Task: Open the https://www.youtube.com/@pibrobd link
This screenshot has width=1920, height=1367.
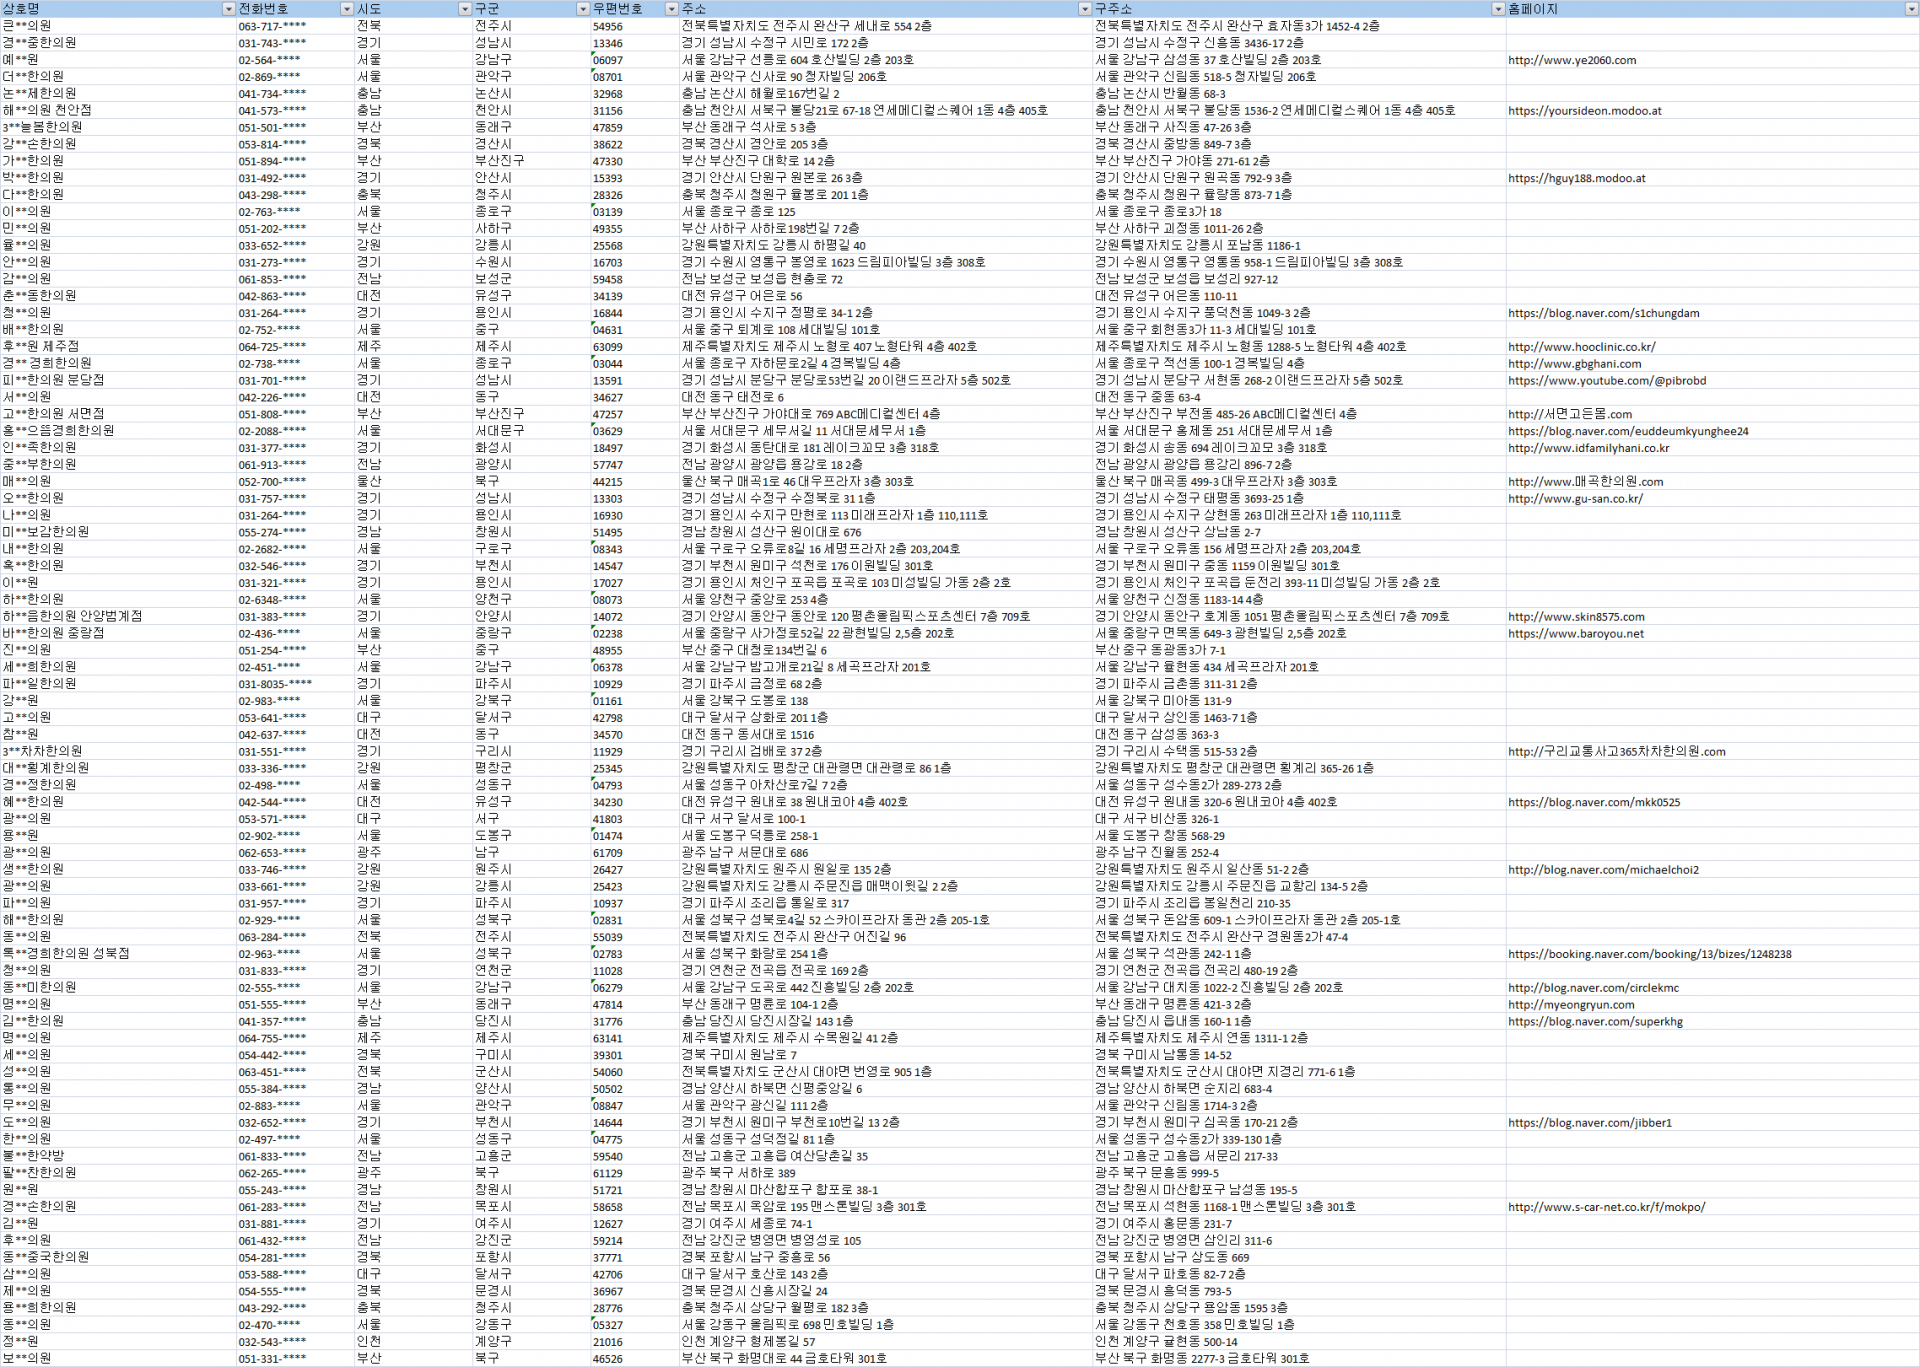Action: tap(1607, 380)
